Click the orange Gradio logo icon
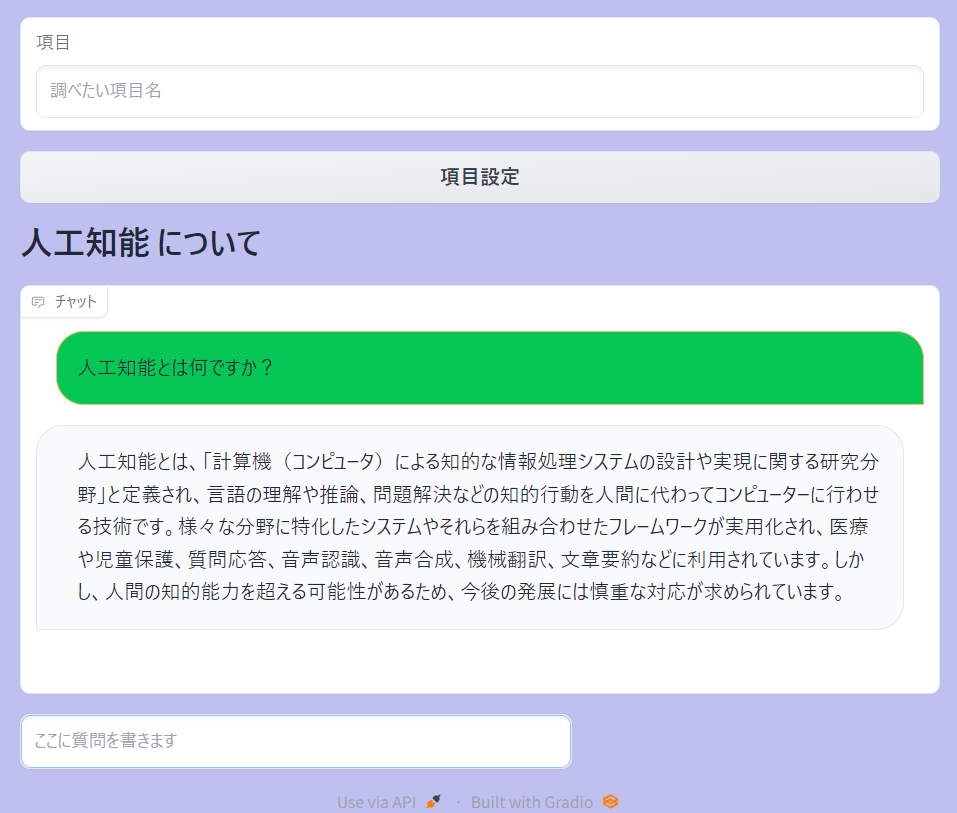The image size is (957, 813). (x=610, y=802)
